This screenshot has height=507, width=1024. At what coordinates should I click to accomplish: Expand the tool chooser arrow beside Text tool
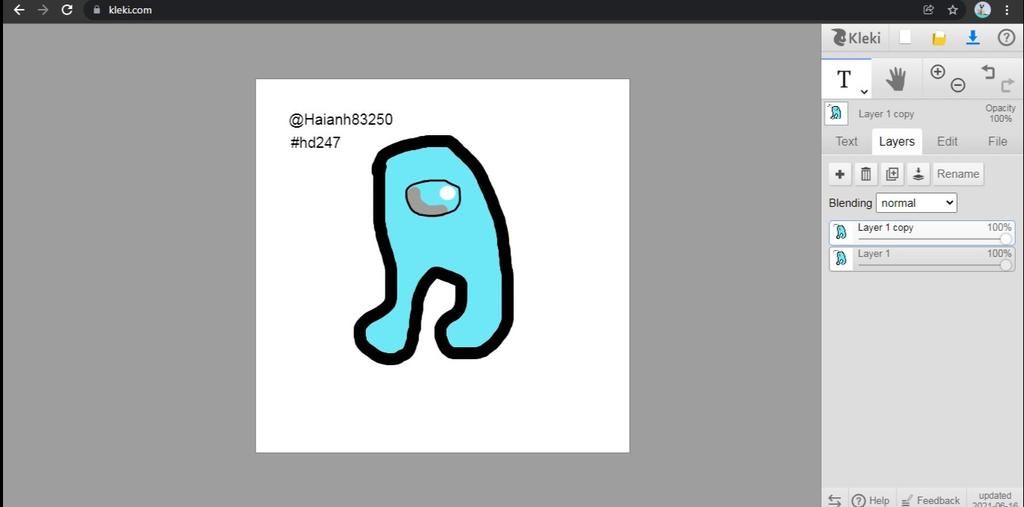coord(864,91)
